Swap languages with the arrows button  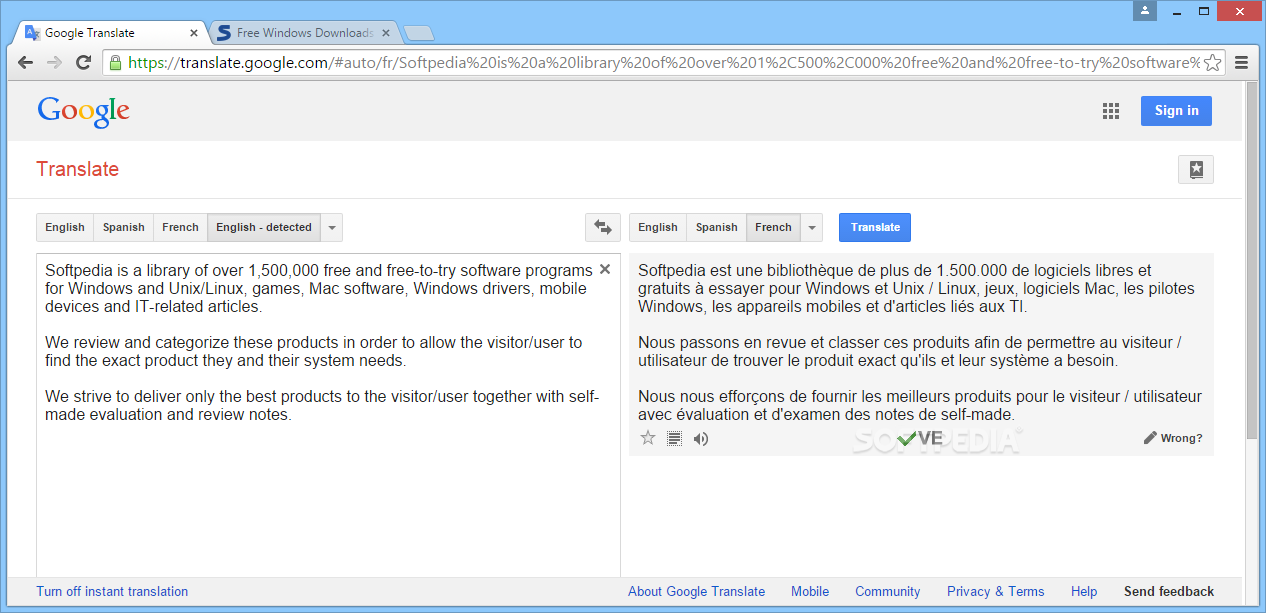tap(602, 227)
